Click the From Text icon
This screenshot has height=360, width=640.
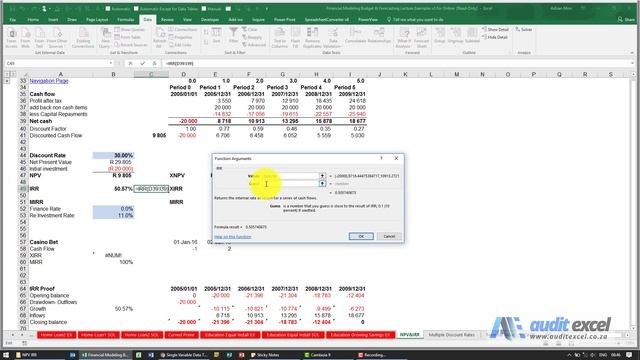39,38
